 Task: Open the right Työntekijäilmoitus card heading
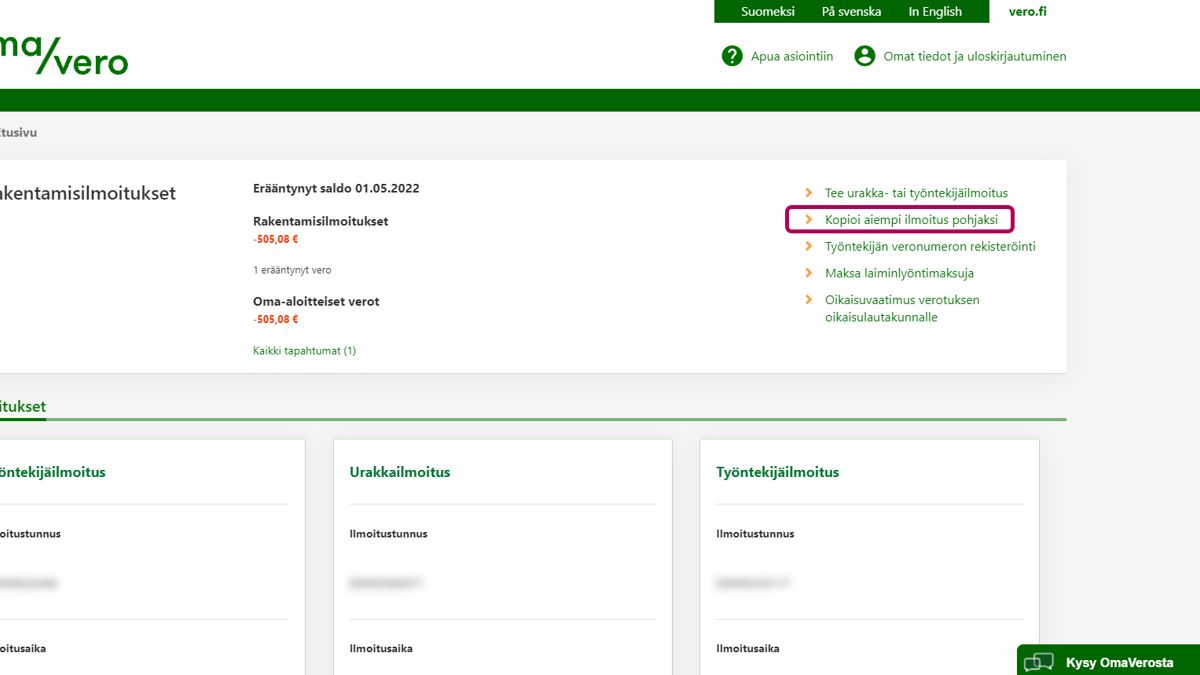click(x=777, y=472)
